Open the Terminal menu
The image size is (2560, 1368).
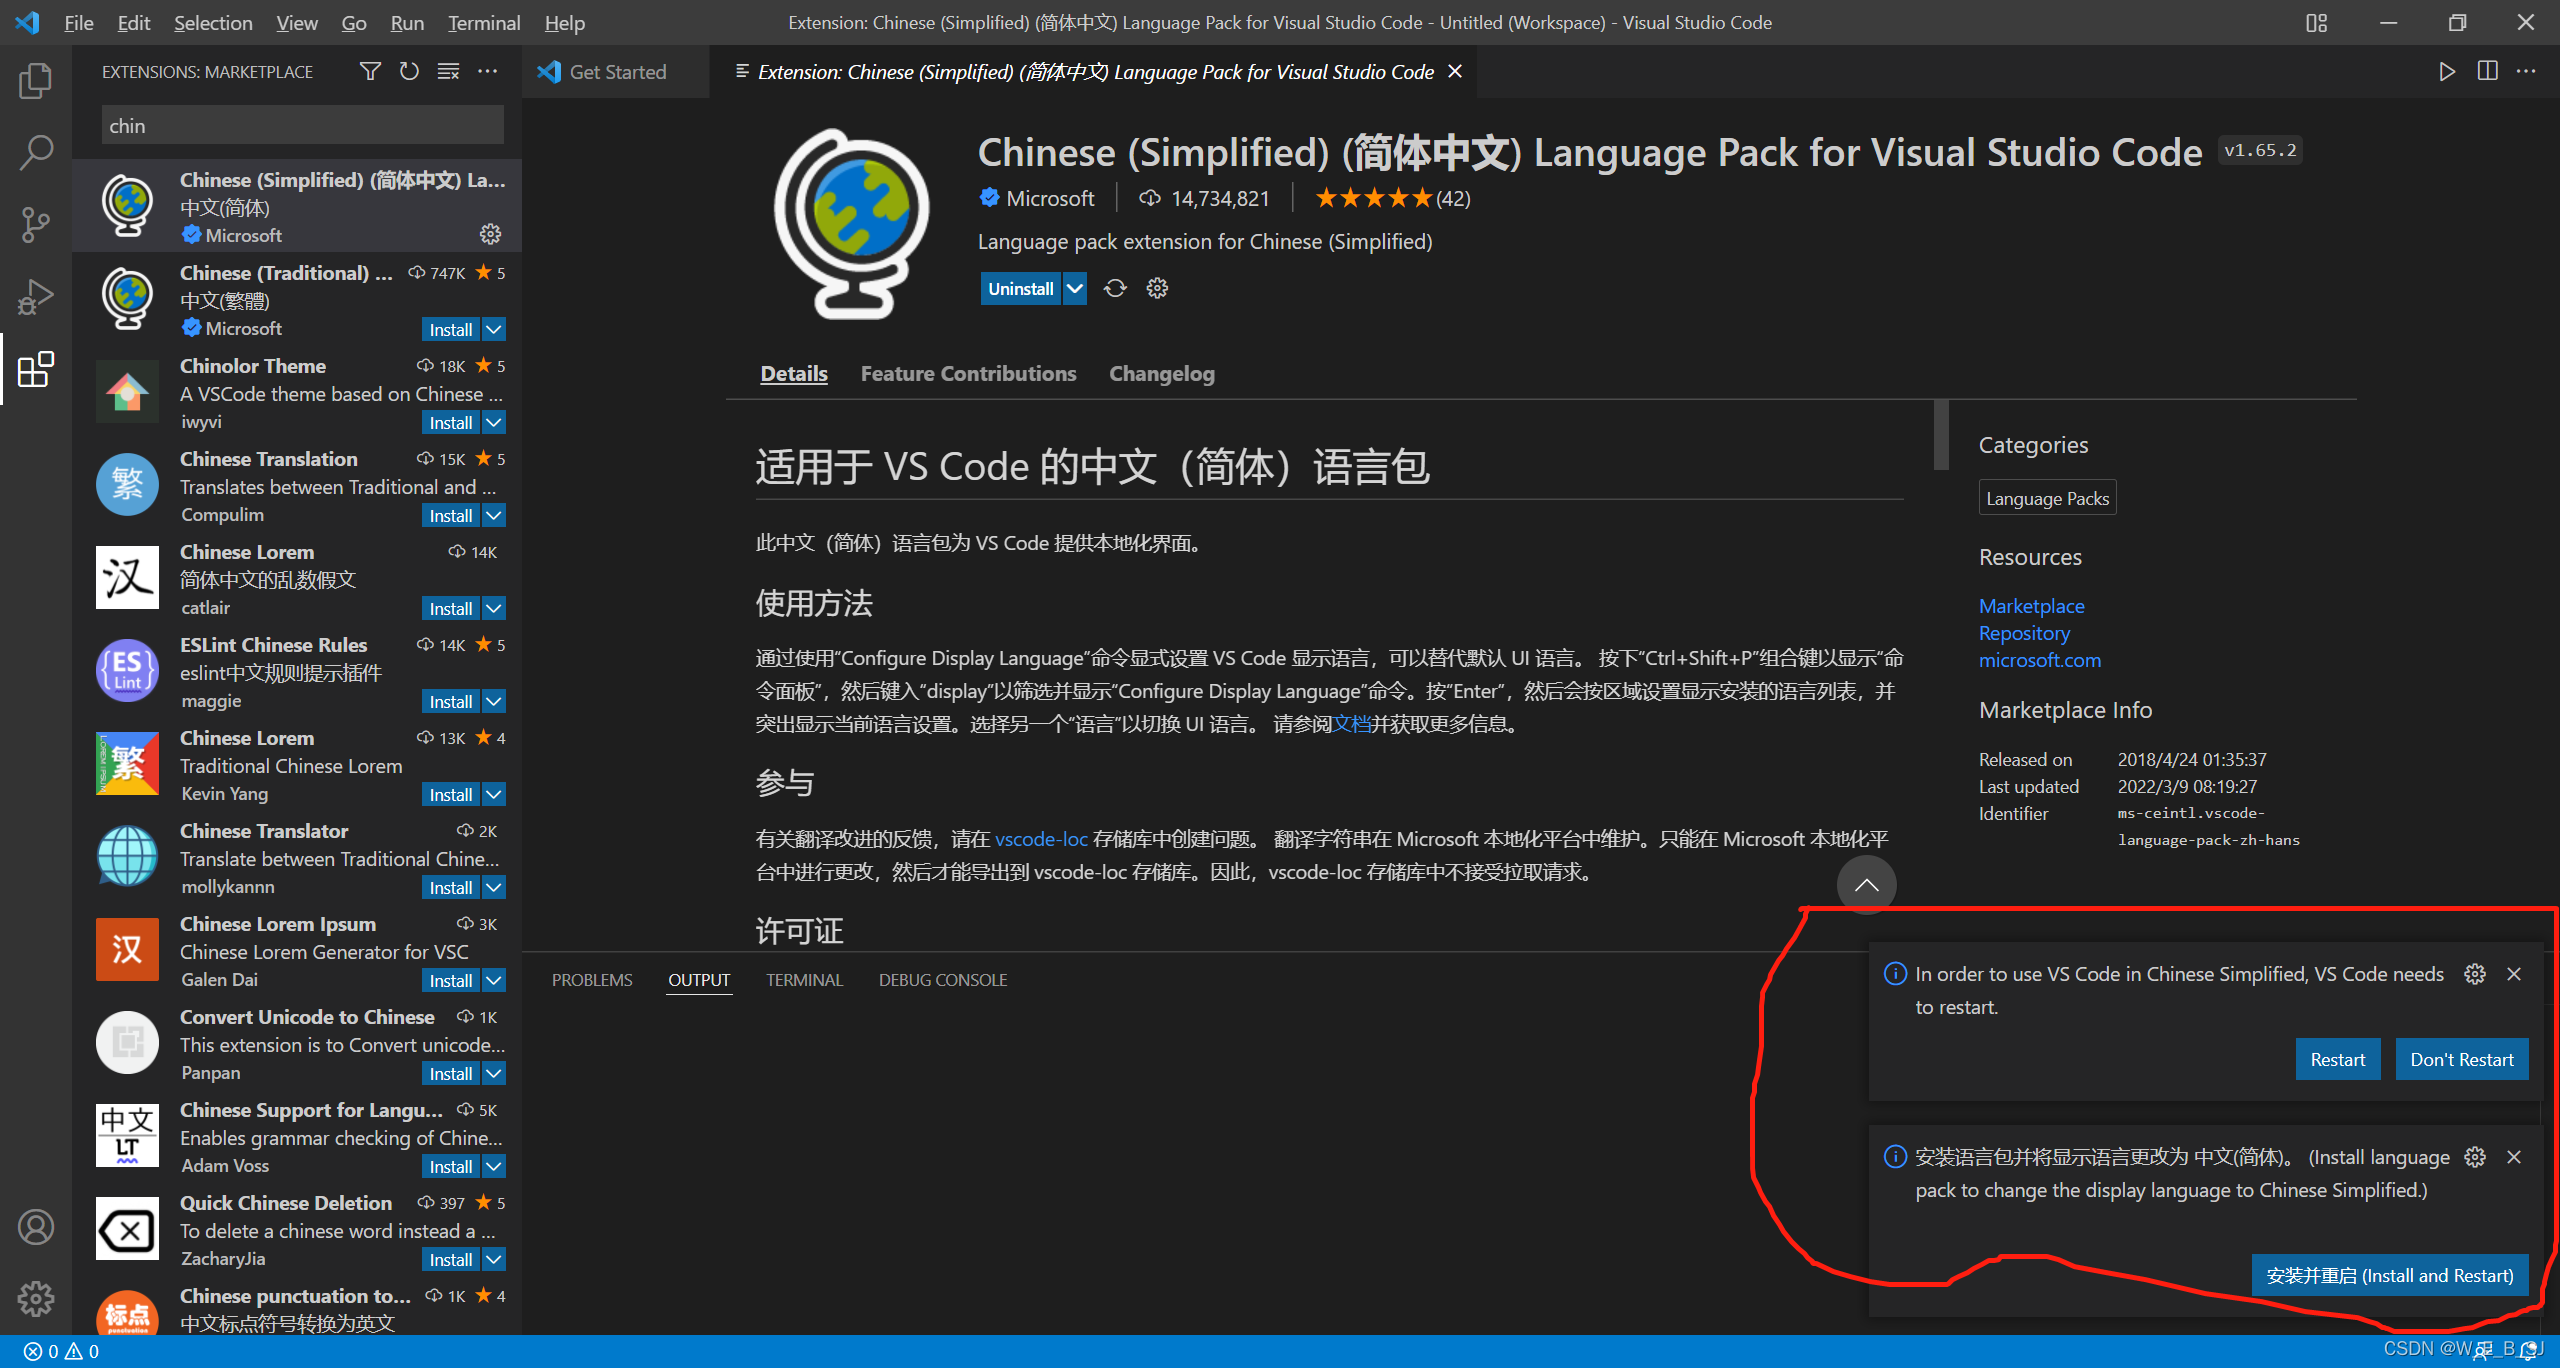(x=483, y=23)
